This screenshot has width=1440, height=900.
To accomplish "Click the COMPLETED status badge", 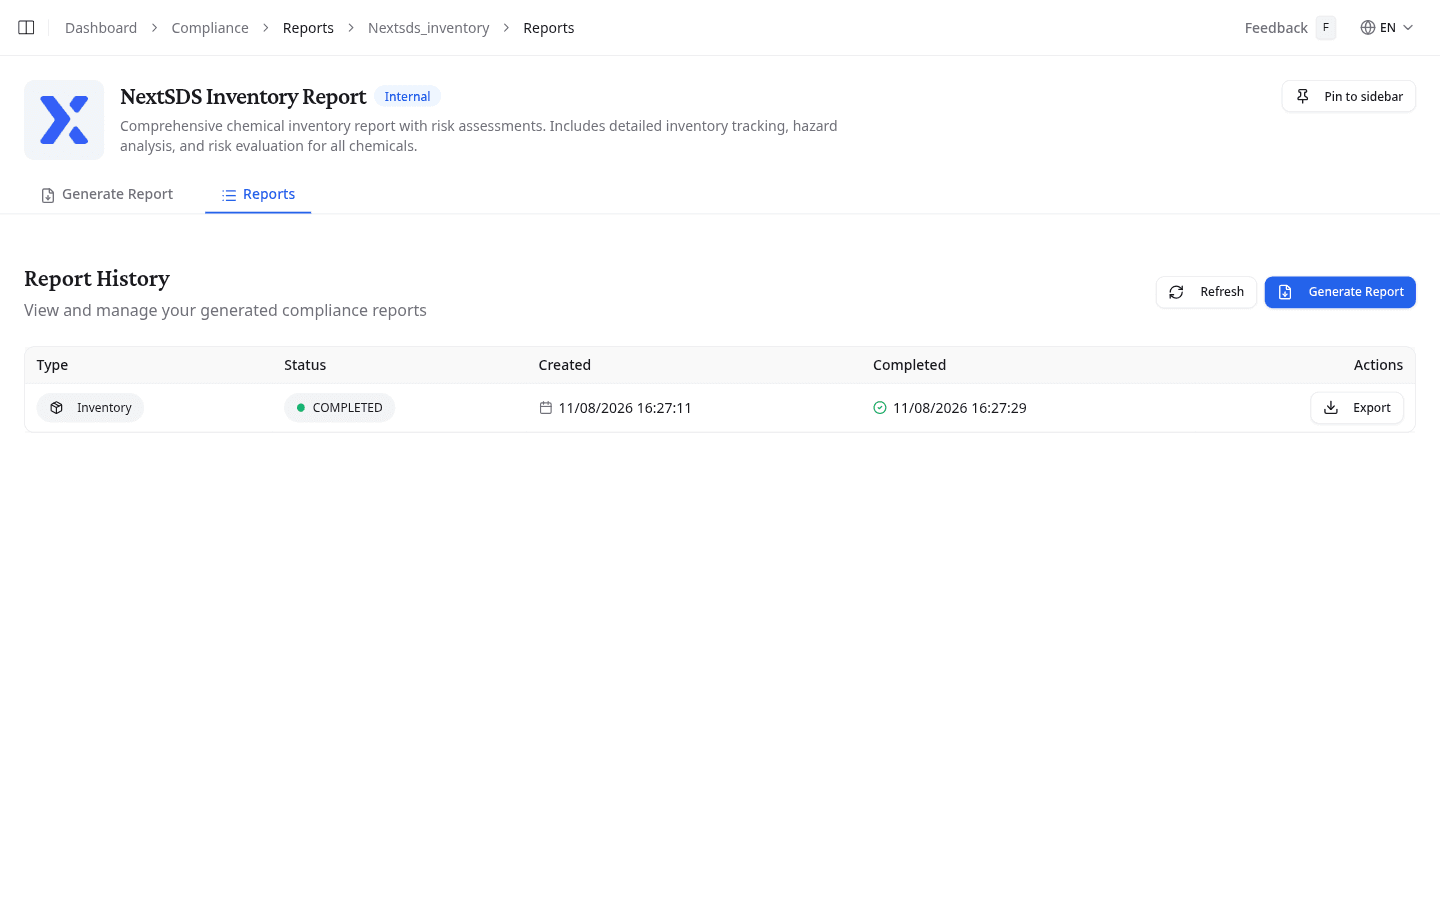I will pos(339,408).
